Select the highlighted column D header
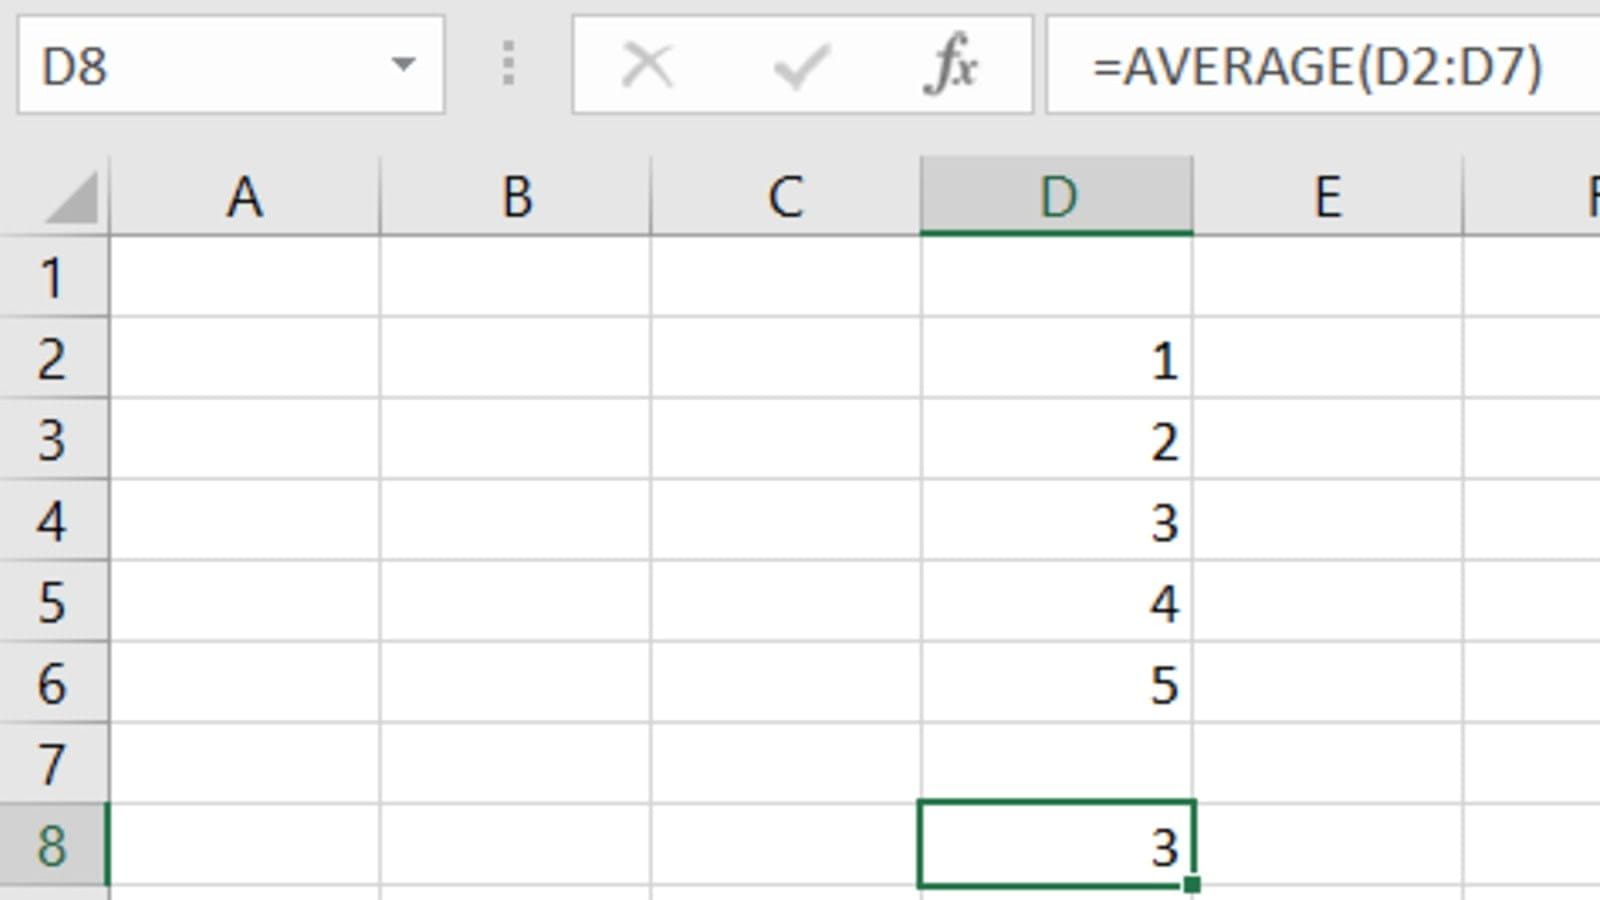 (x=1057, y=197)
